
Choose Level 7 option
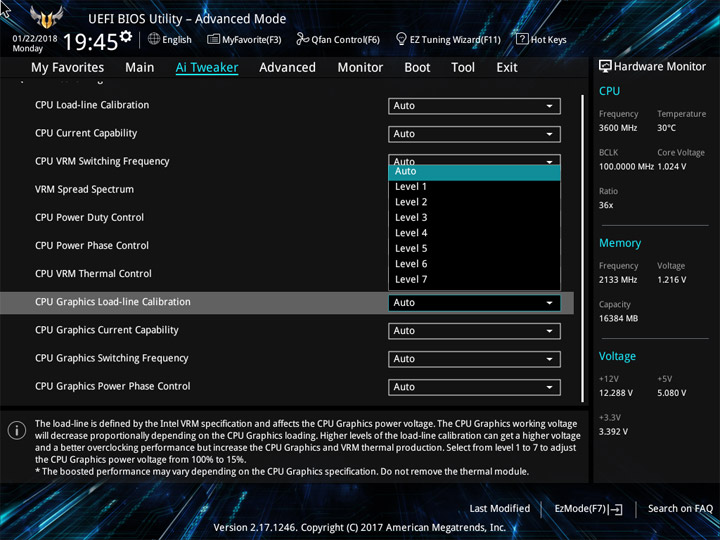coord(474,280)
